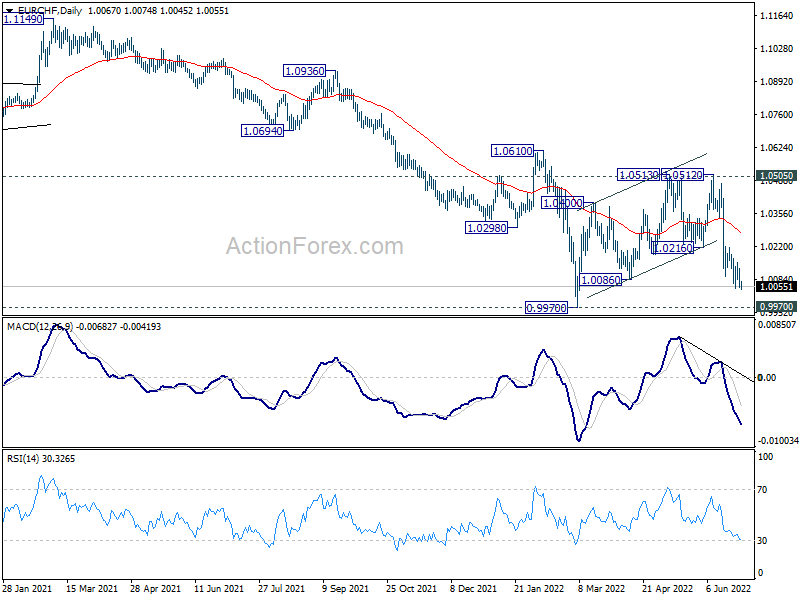
Task: Click the 11 Jun 2021 date label
Action: coord(219,588)
